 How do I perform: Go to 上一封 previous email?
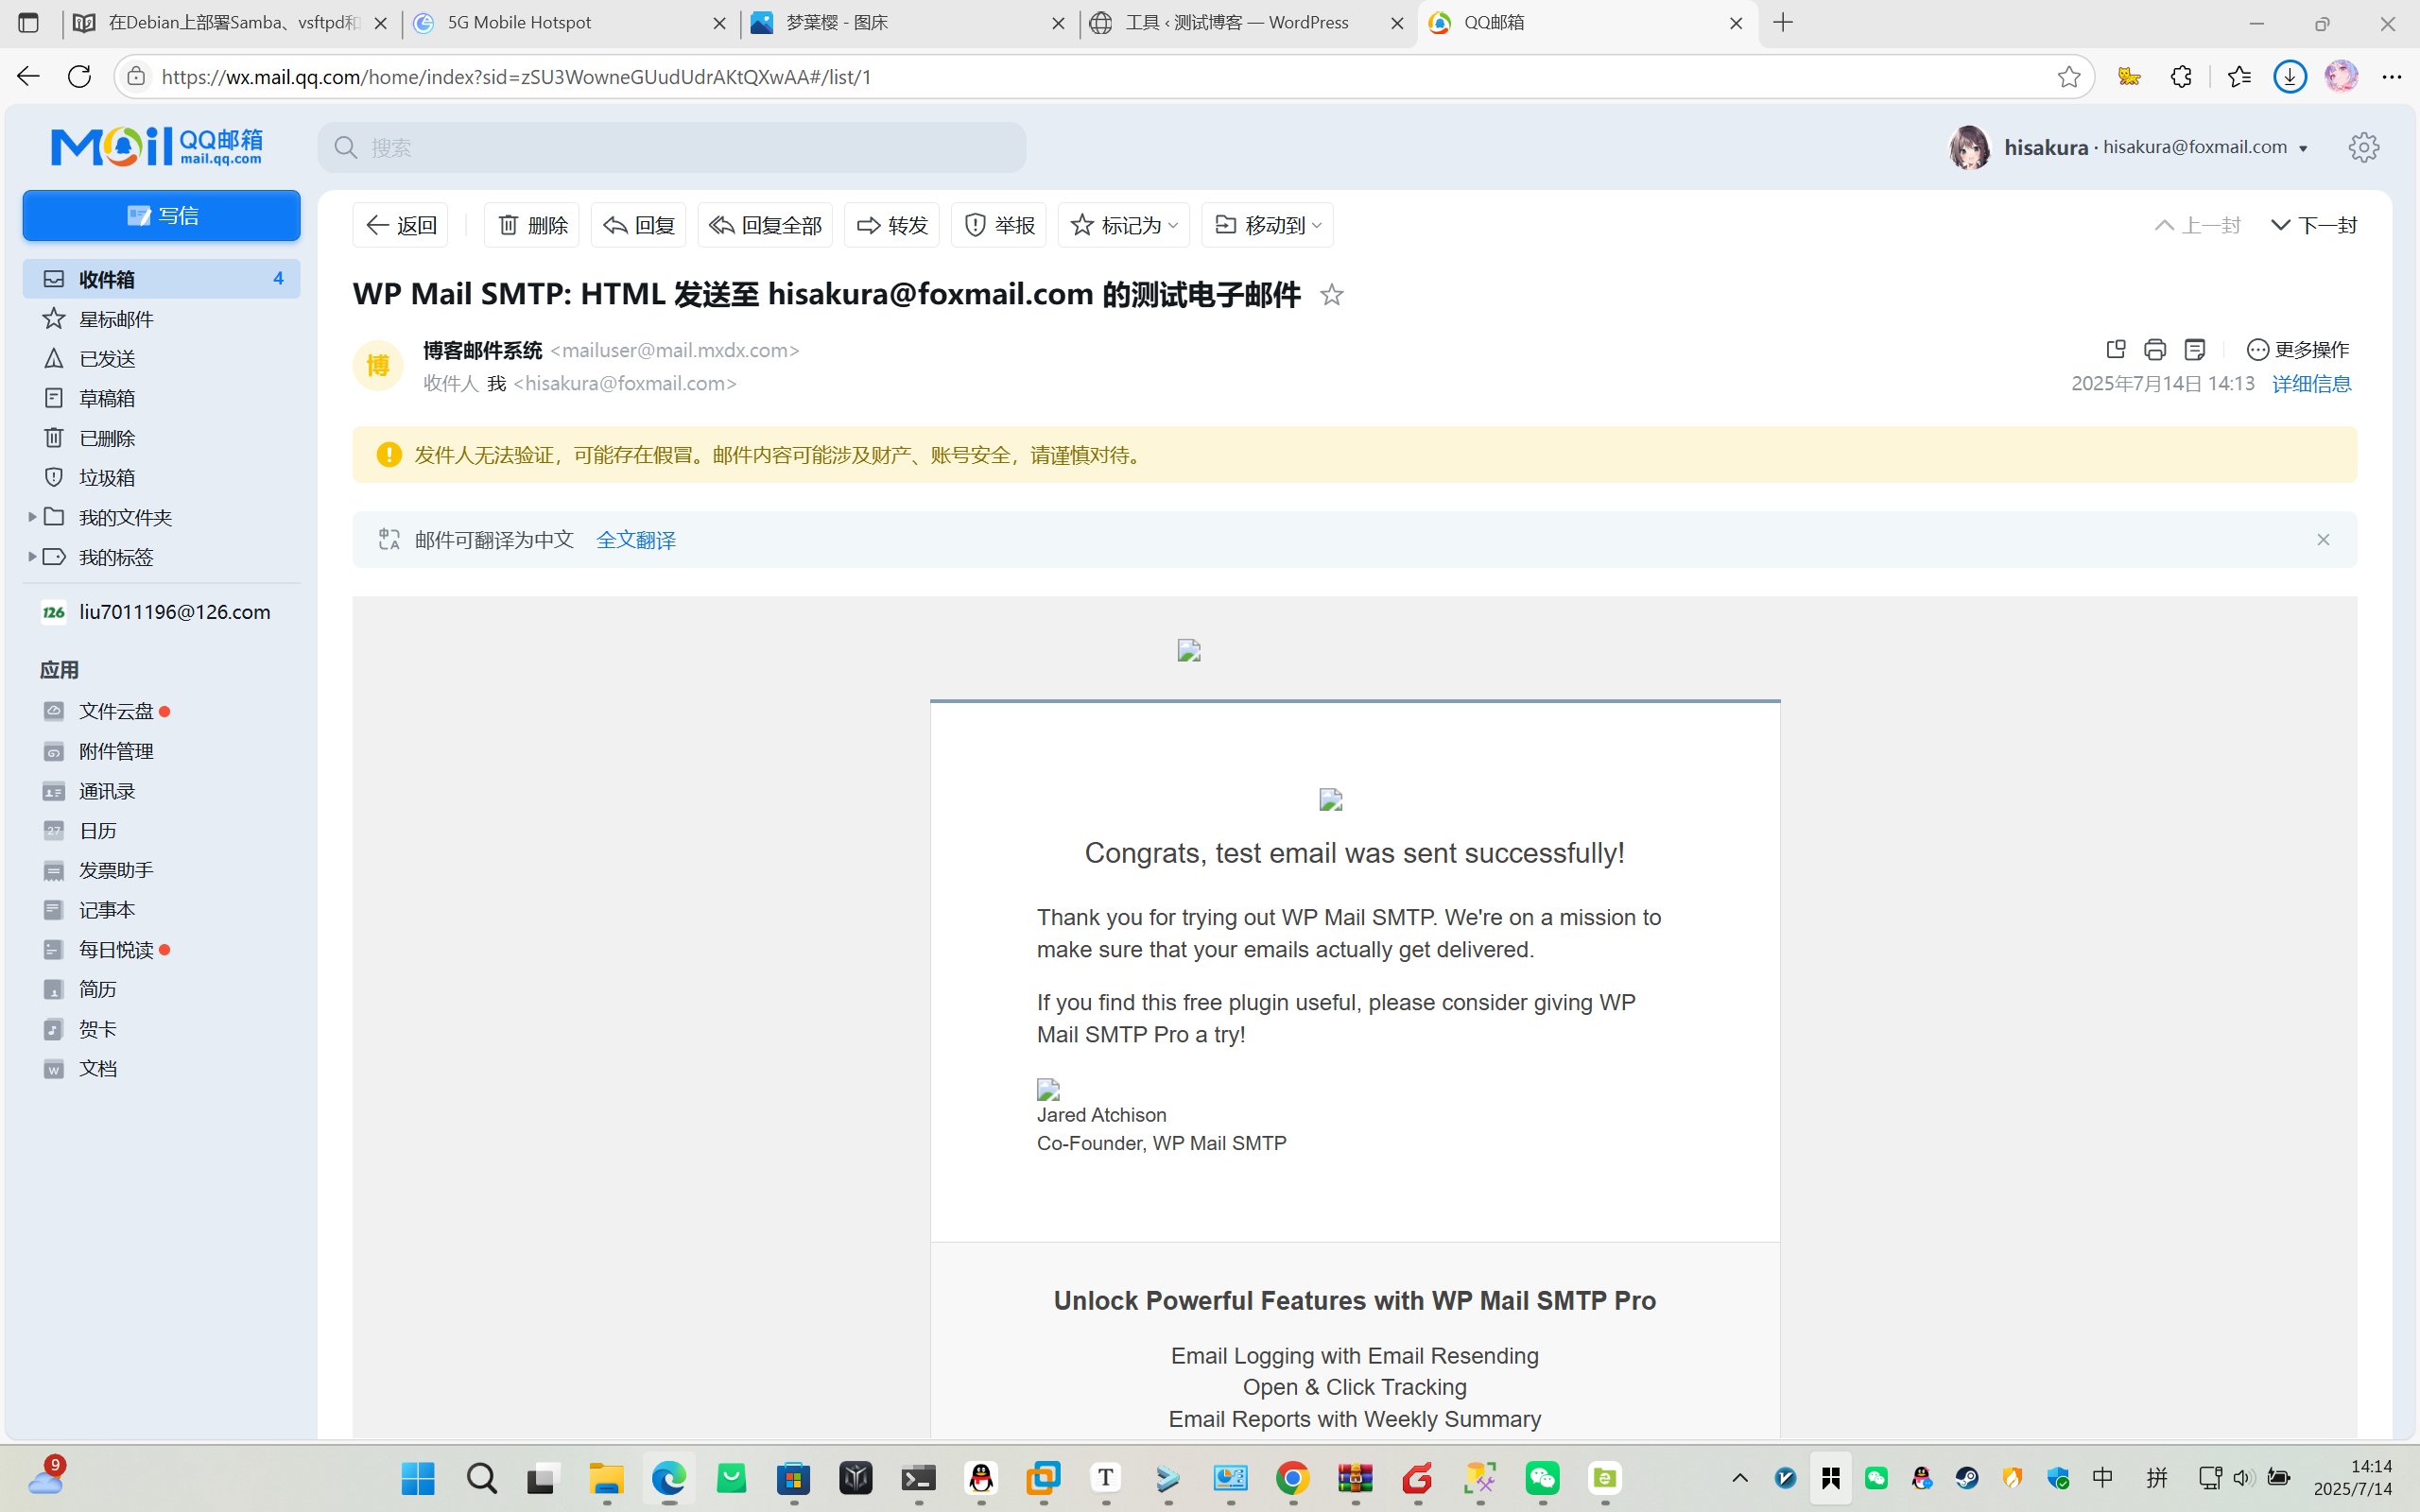click(2198, 225)
